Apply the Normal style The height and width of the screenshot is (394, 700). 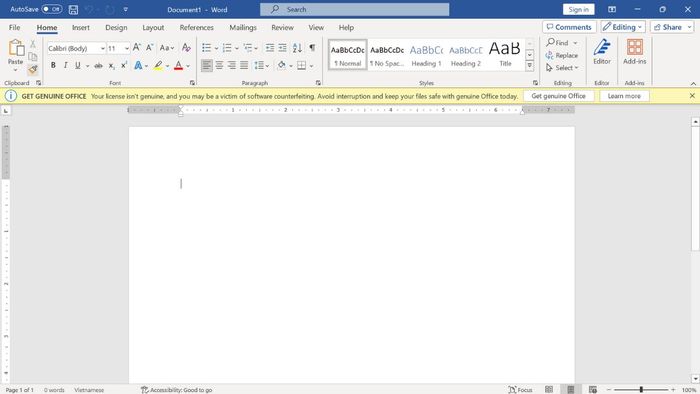point(348,55)
